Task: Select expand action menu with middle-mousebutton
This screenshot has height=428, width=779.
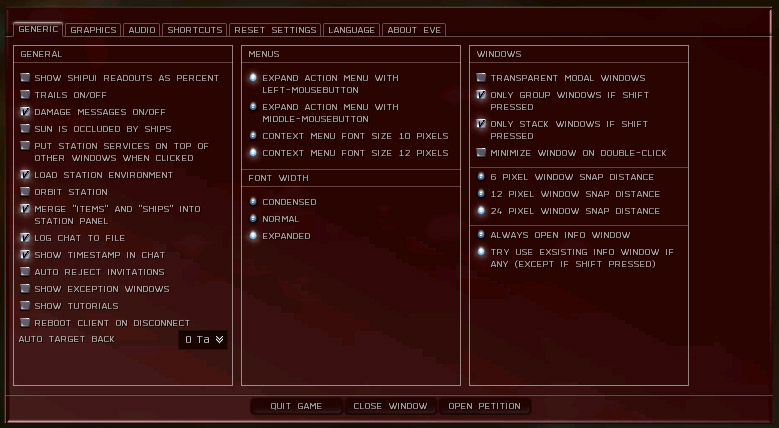Action: point(253,106)
